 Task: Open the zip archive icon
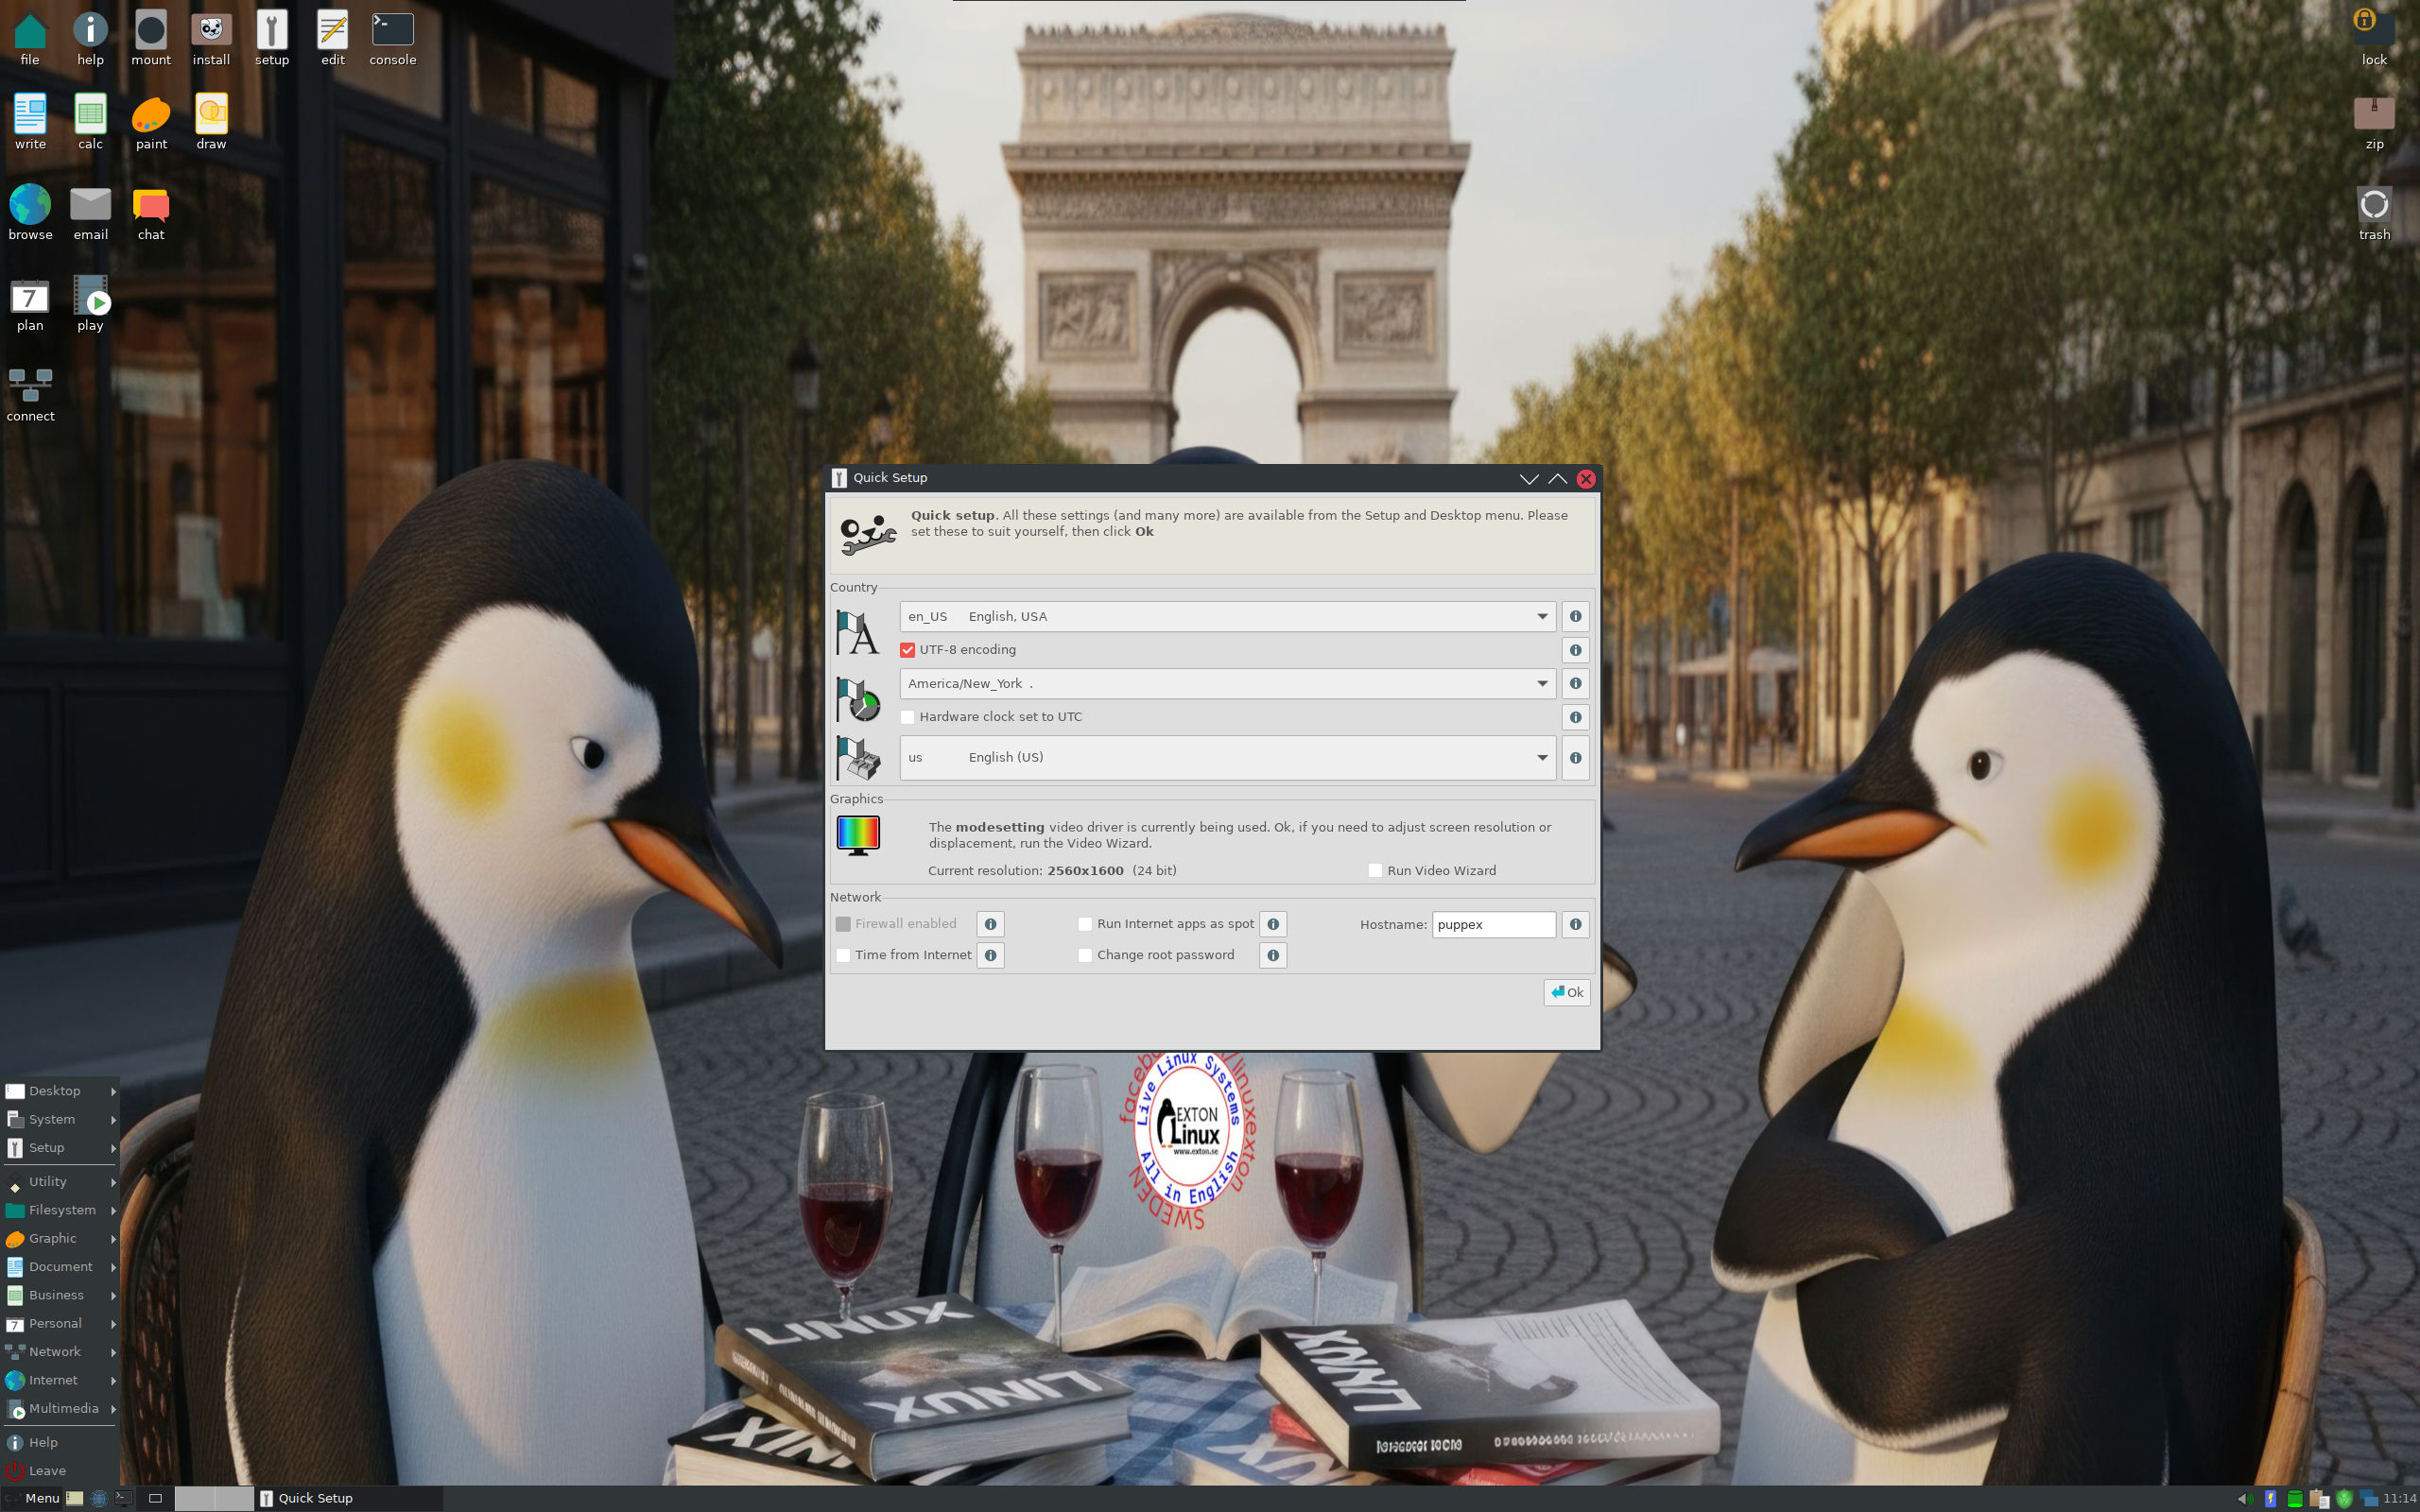point(2374,122)
